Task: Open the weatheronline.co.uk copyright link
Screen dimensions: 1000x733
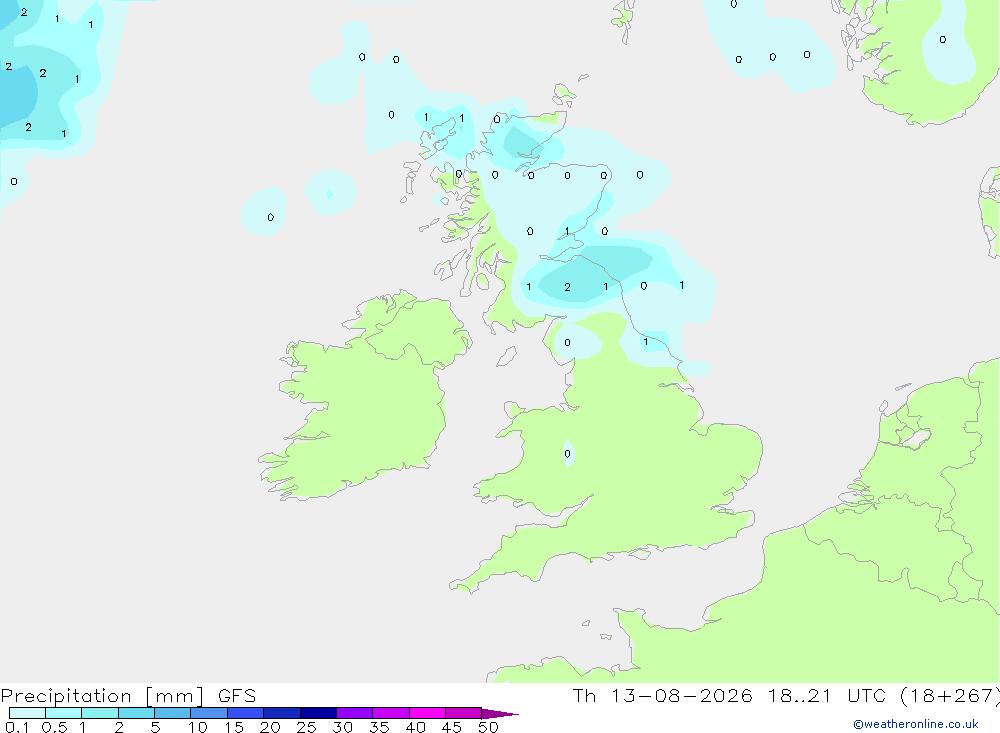Action: point(916,724)
